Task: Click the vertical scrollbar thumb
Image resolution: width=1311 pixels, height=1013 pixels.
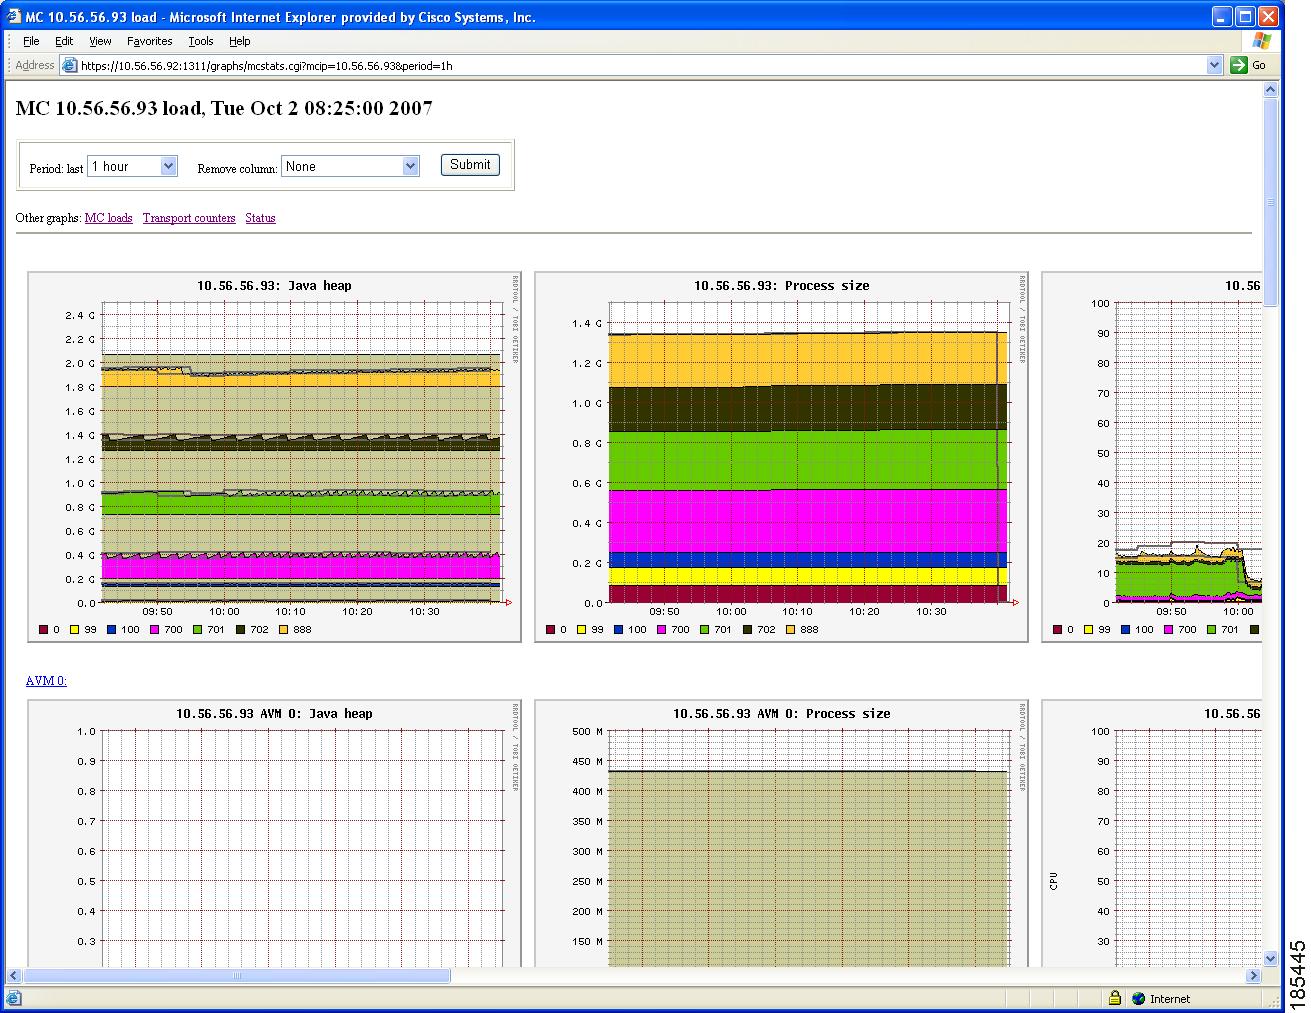Action: tap(1271, 202)
